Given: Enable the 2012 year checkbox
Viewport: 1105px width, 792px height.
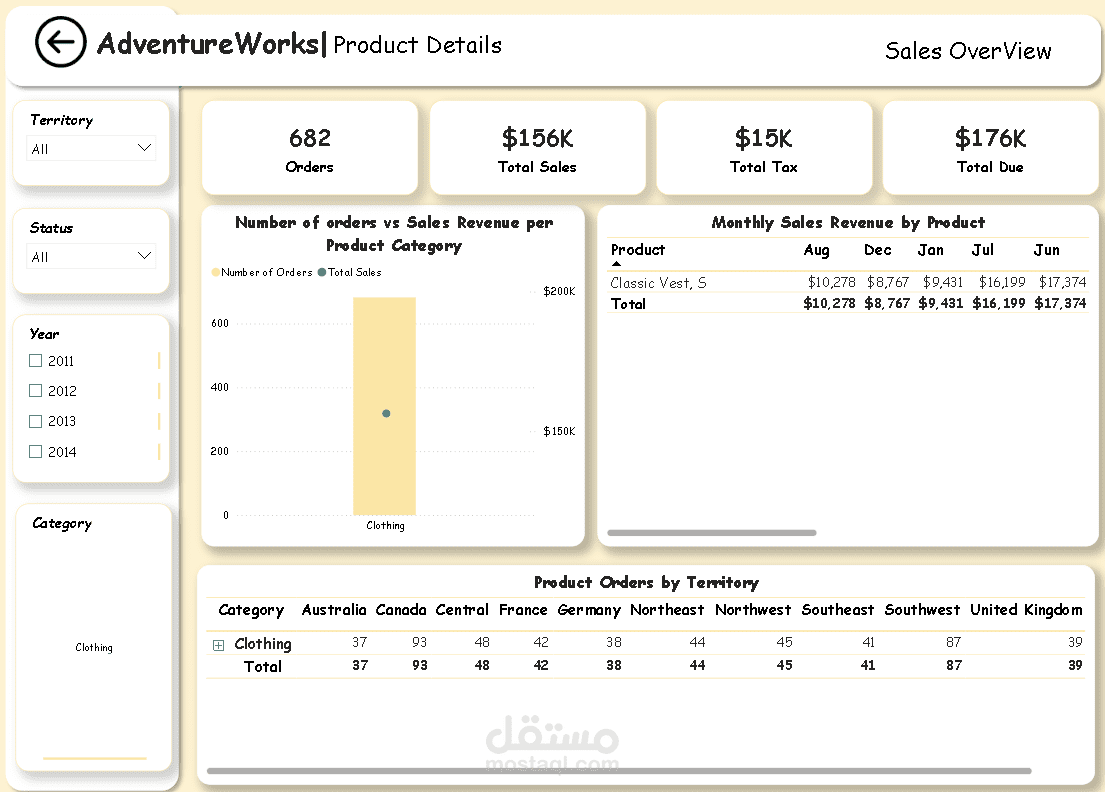Looking at the screenshot, I should (35, 390).
